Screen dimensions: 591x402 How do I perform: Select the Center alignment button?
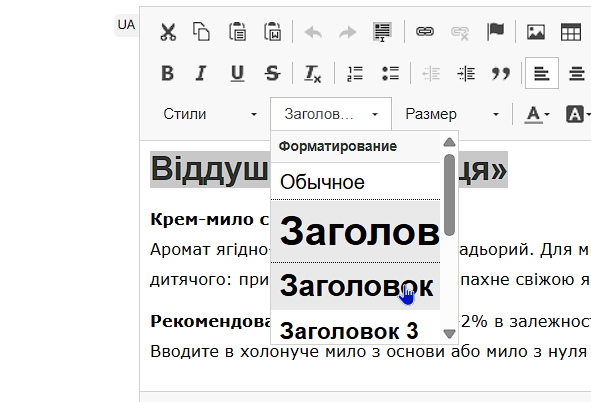576,73
